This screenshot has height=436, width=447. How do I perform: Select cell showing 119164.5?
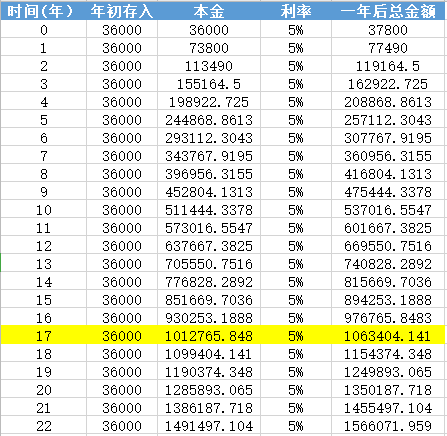click(388, 66)
